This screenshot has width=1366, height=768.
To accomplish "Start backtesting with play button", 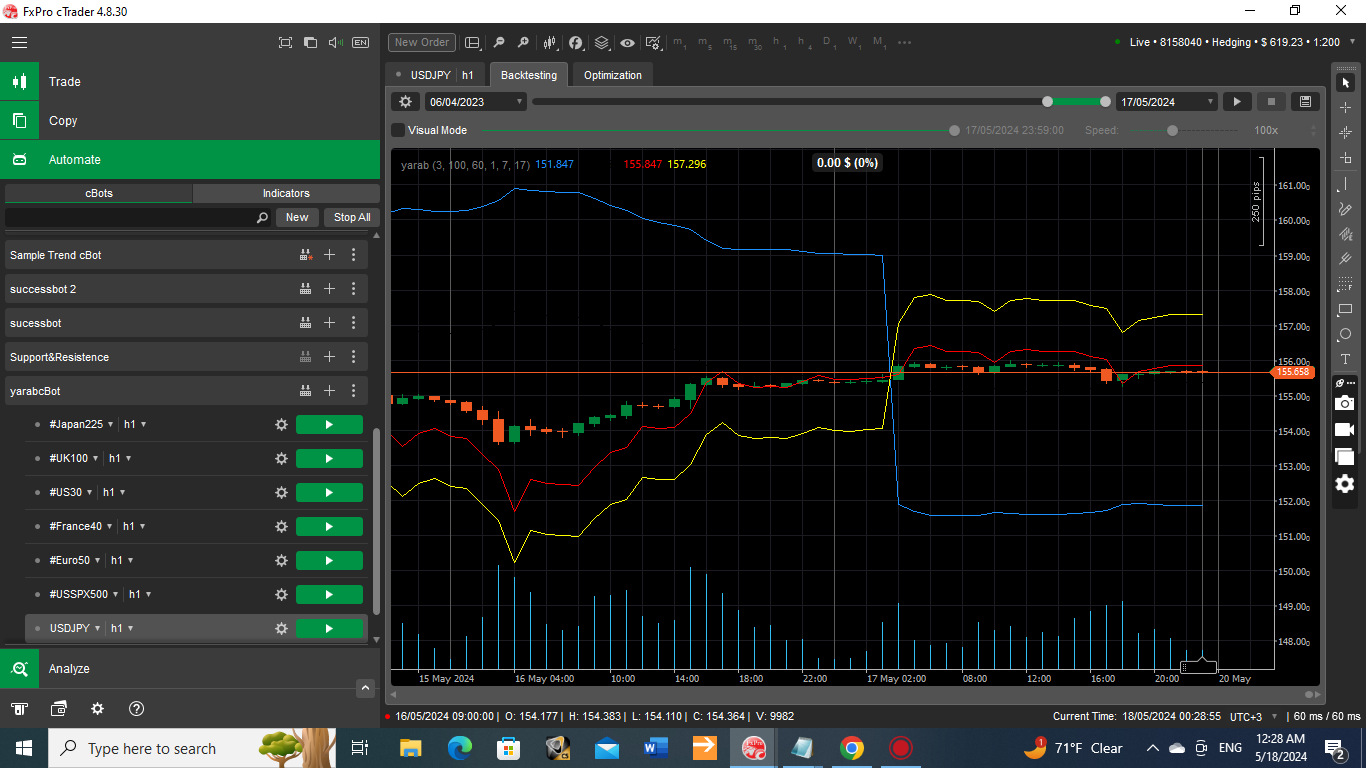I will (x=1237, y=102).
